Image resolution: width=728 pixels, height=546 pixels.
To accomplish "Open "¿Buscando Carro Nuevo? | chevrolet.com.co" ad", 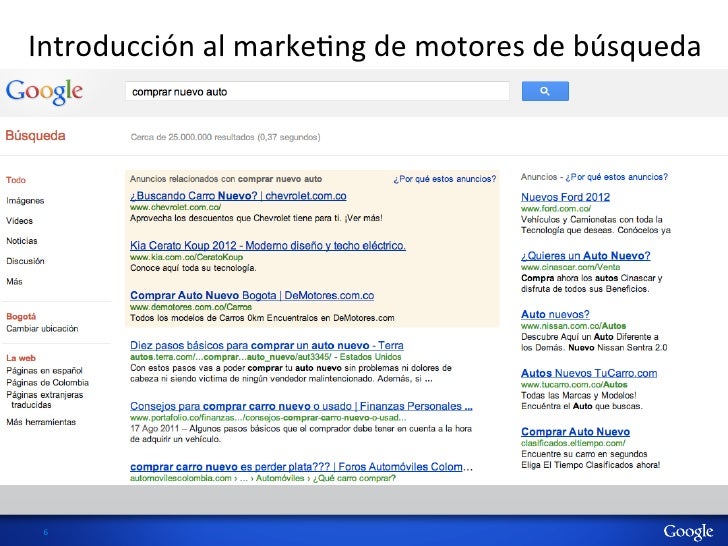I will tap(238, 196).
